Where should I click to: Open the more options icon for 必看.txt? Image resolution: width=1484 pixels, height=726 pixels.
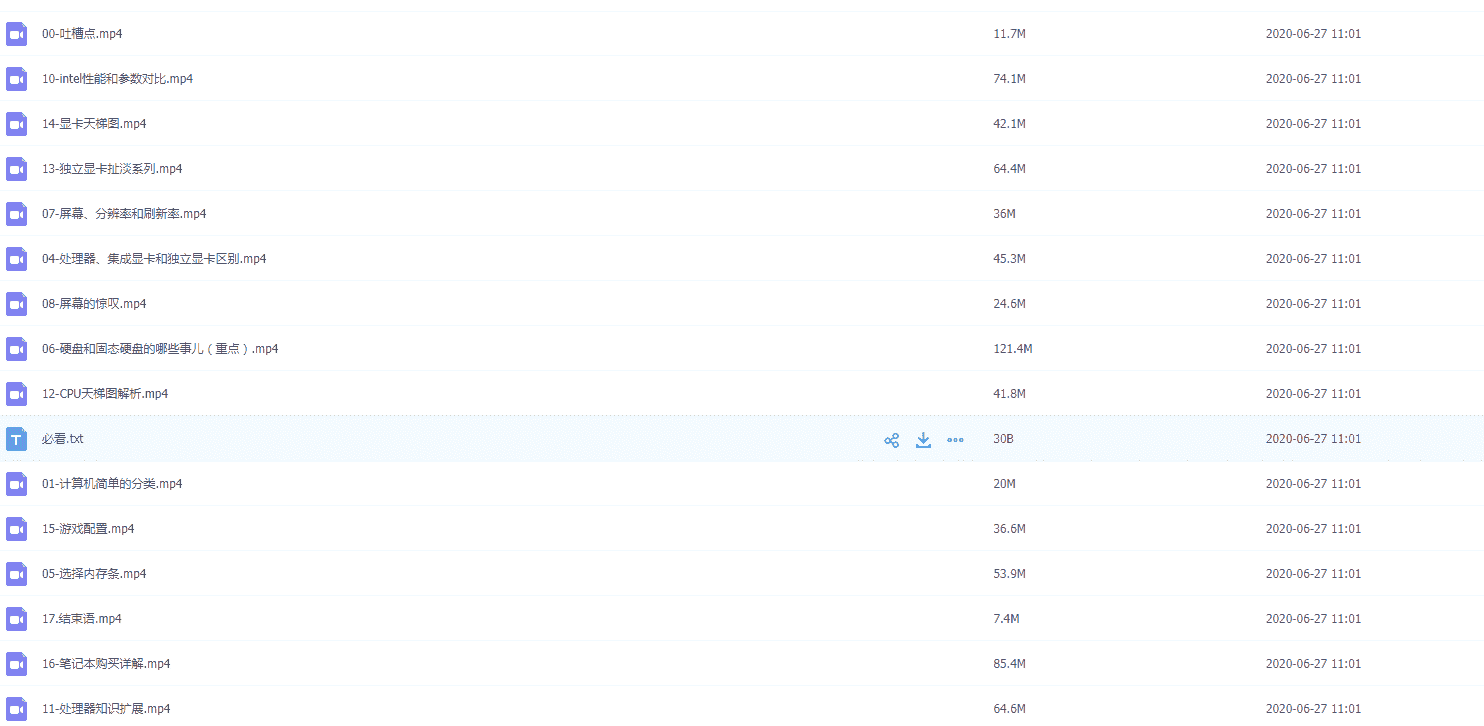(x=955, y=440)
